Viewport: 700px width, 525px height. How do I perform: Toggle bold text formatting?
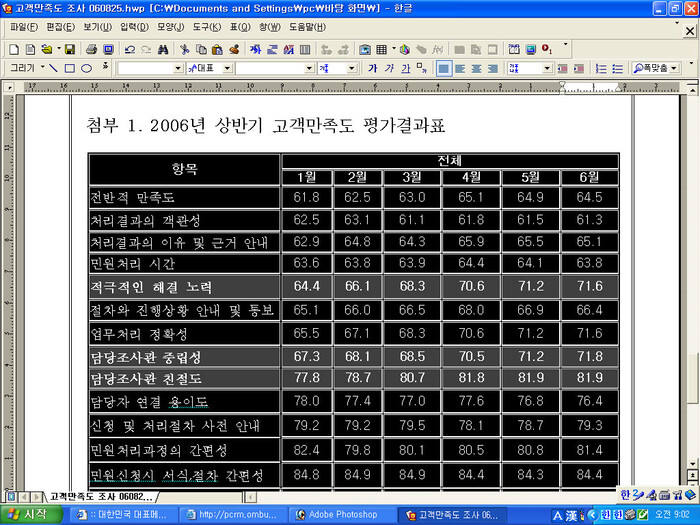click(x=373, y=68)
